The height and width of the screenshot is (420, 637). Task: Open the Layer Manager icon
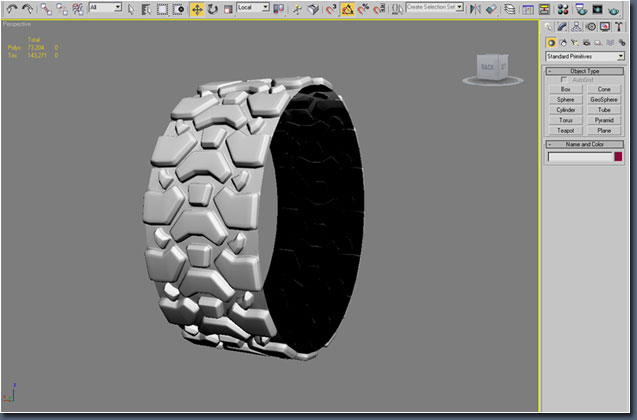(x=509, y=9)
